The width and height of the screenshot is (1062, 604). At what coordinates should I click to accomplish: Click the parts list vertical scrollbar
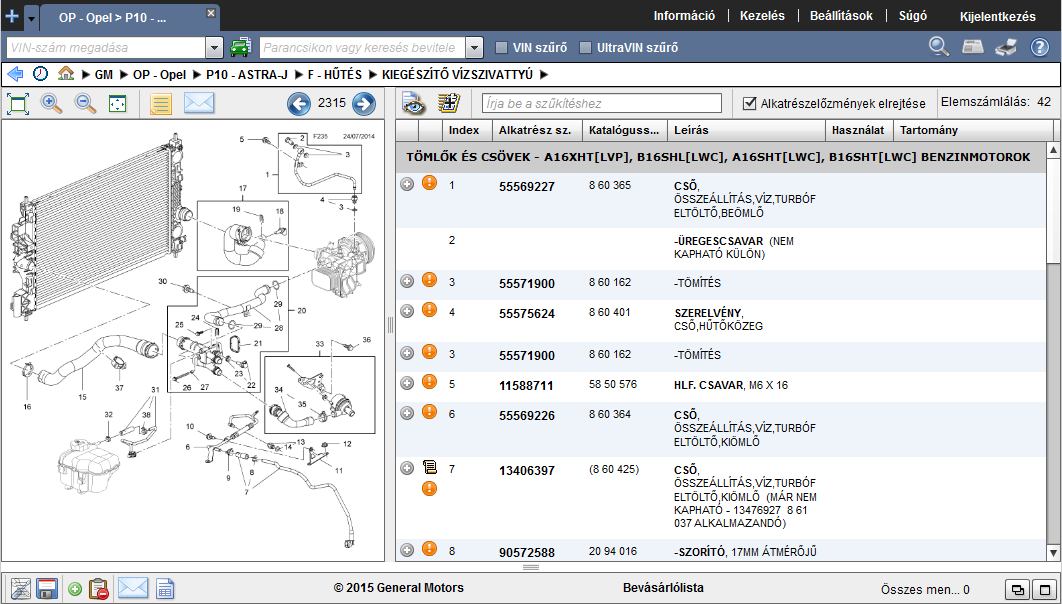(1053, 351)
